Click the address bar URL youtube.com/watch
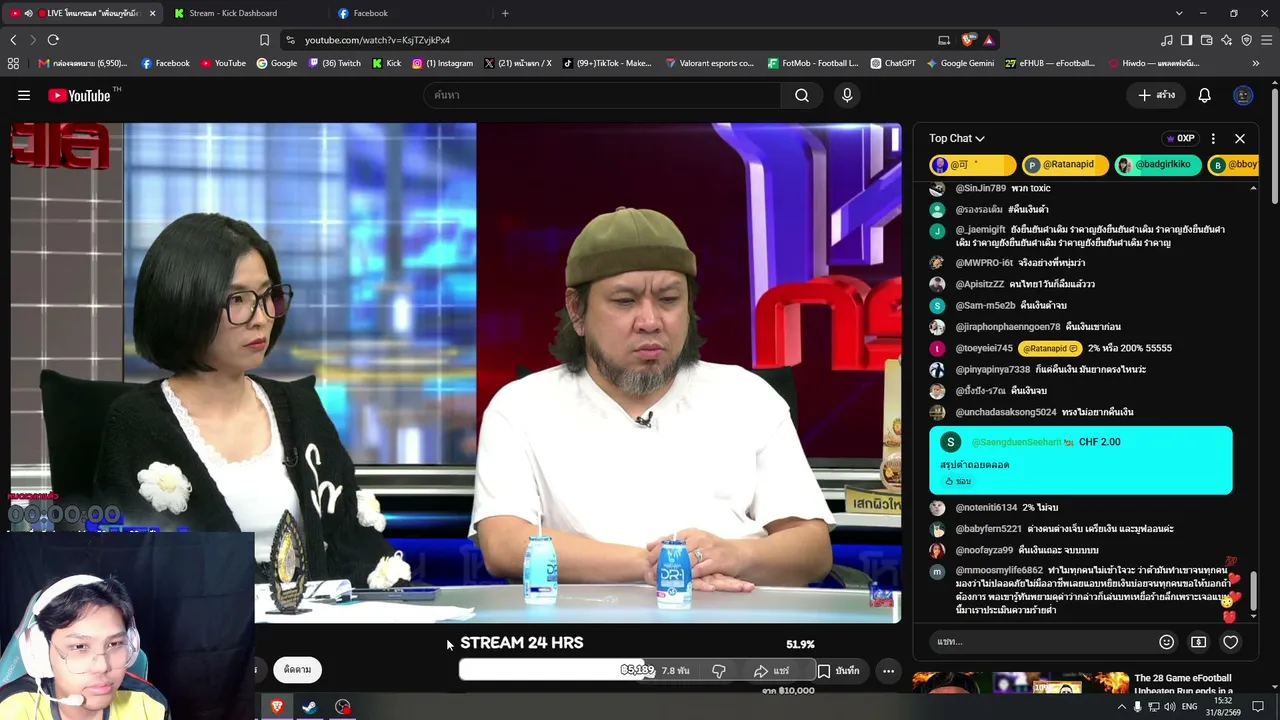Viewport: 1280px width, 720px height. click(377, 40)
